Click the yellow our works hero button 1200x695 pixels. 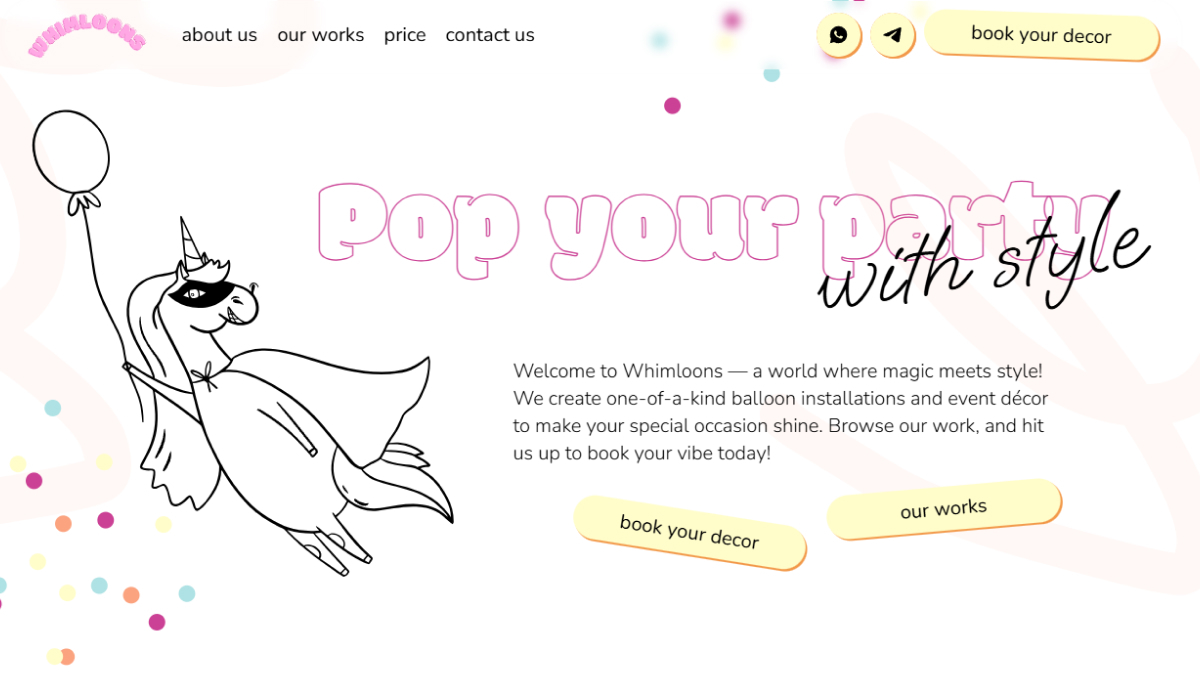tap(944, 509)
